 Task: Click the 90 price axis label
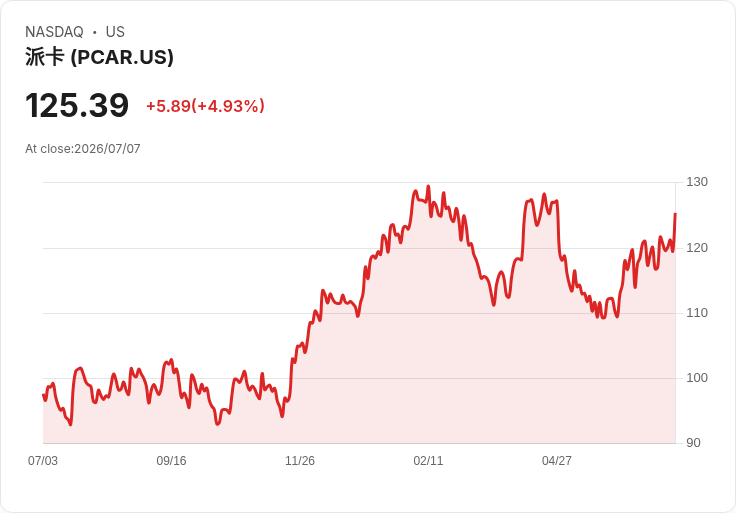693,443
